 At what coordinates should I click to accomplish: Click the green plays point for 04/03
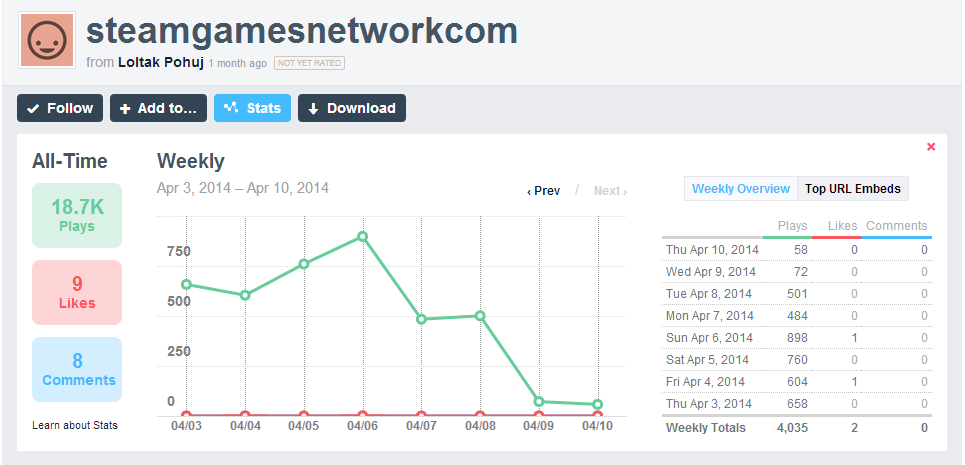point(186,284)
